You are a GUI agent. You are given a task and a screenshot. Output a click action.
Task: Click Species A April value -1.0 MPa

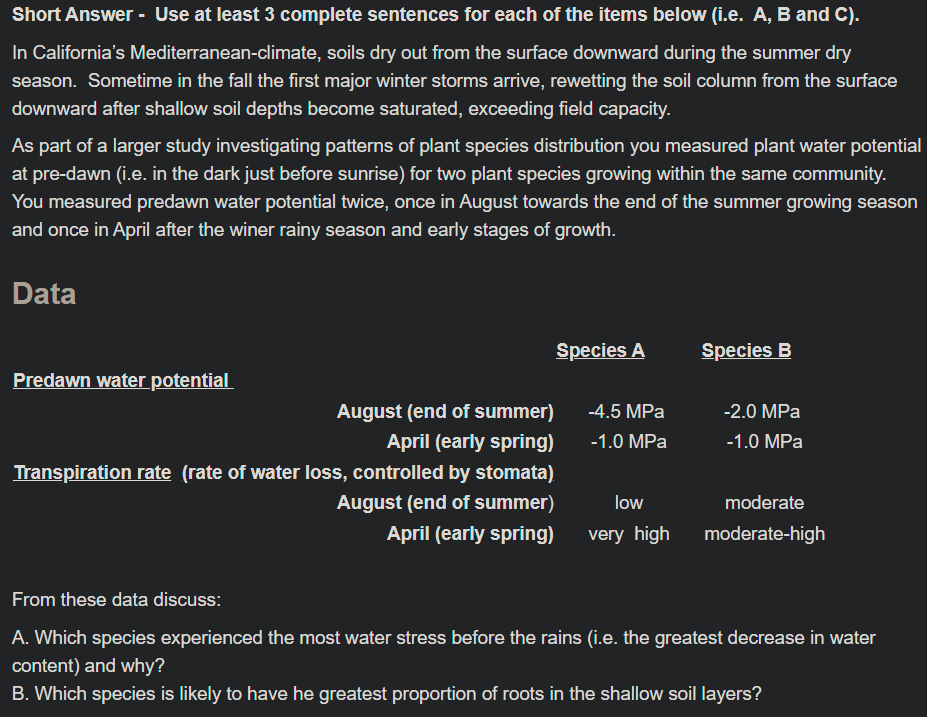(x=628, y=442)
